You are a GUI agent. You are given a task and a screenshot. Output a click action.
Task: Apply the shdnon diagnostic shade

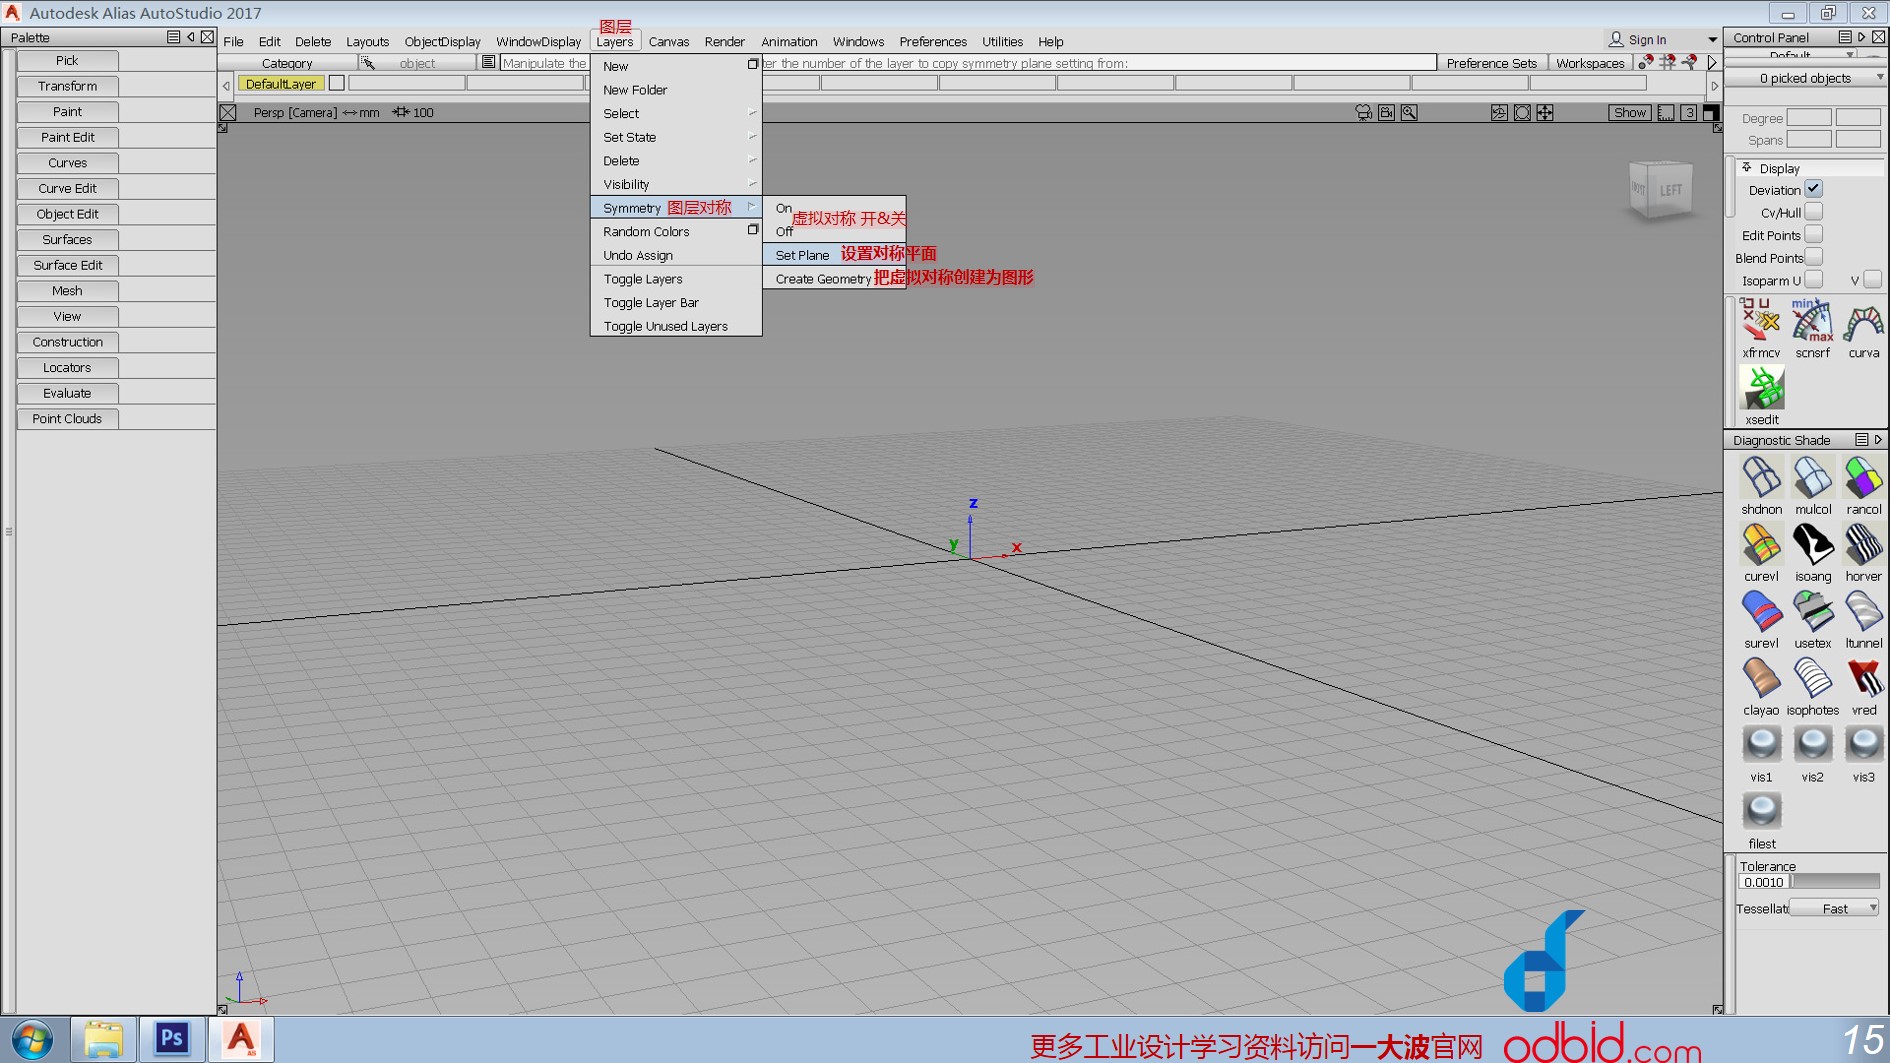click(x=1761, y=478)
